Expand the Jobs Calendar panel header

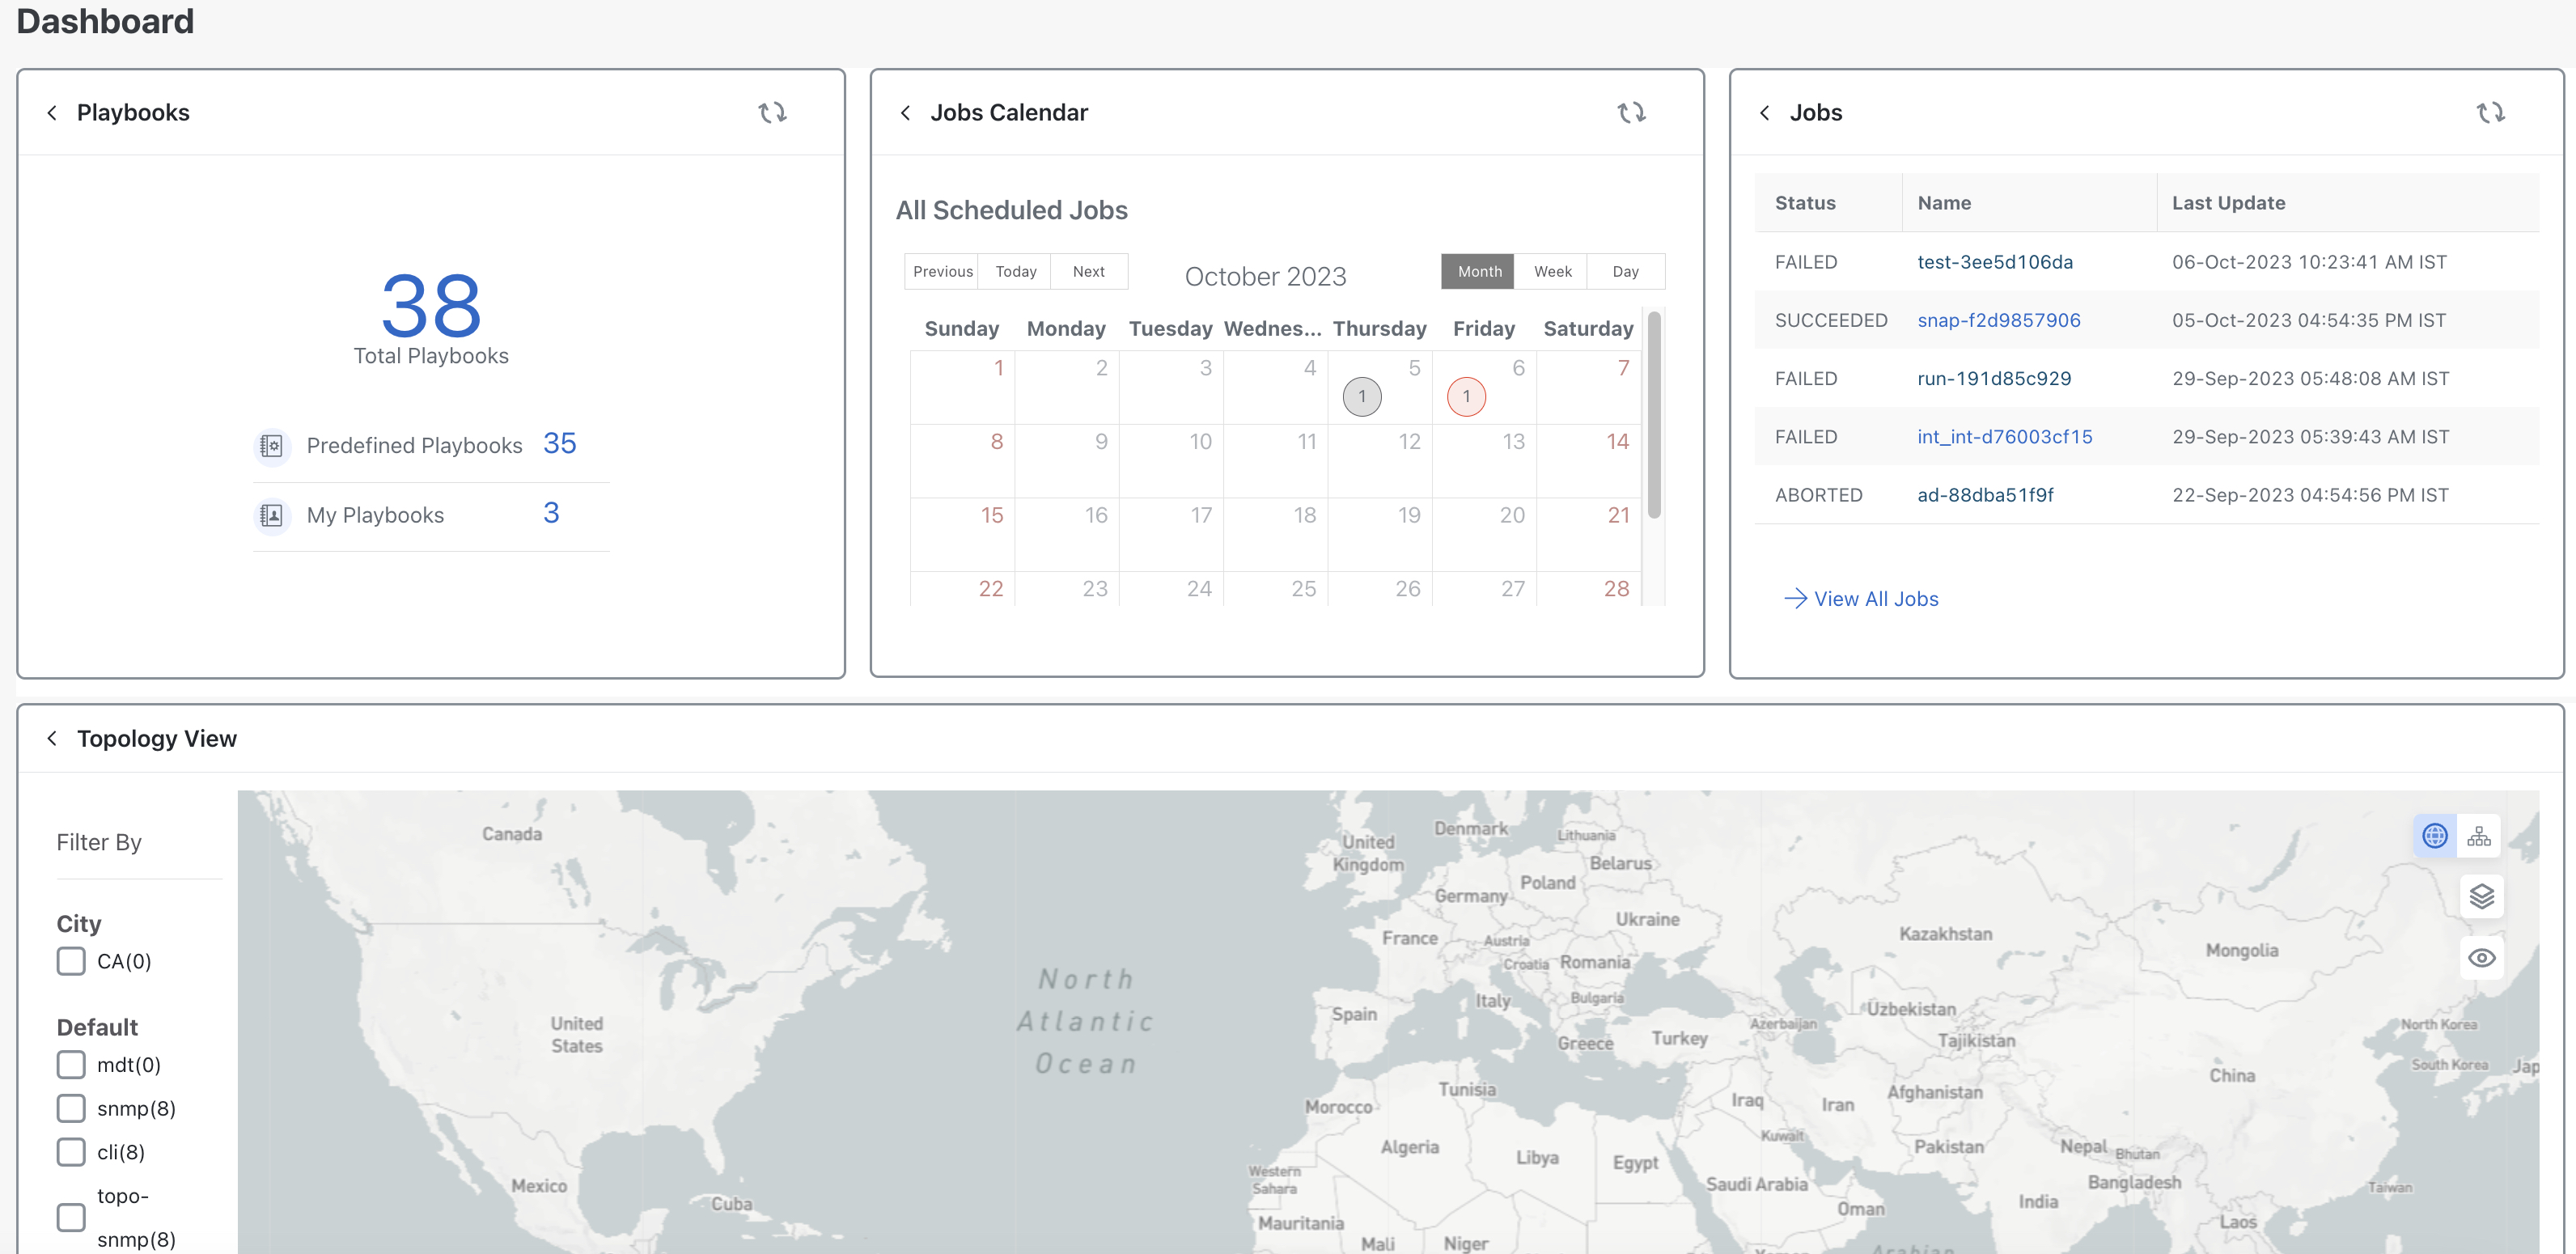click(905, 112)
